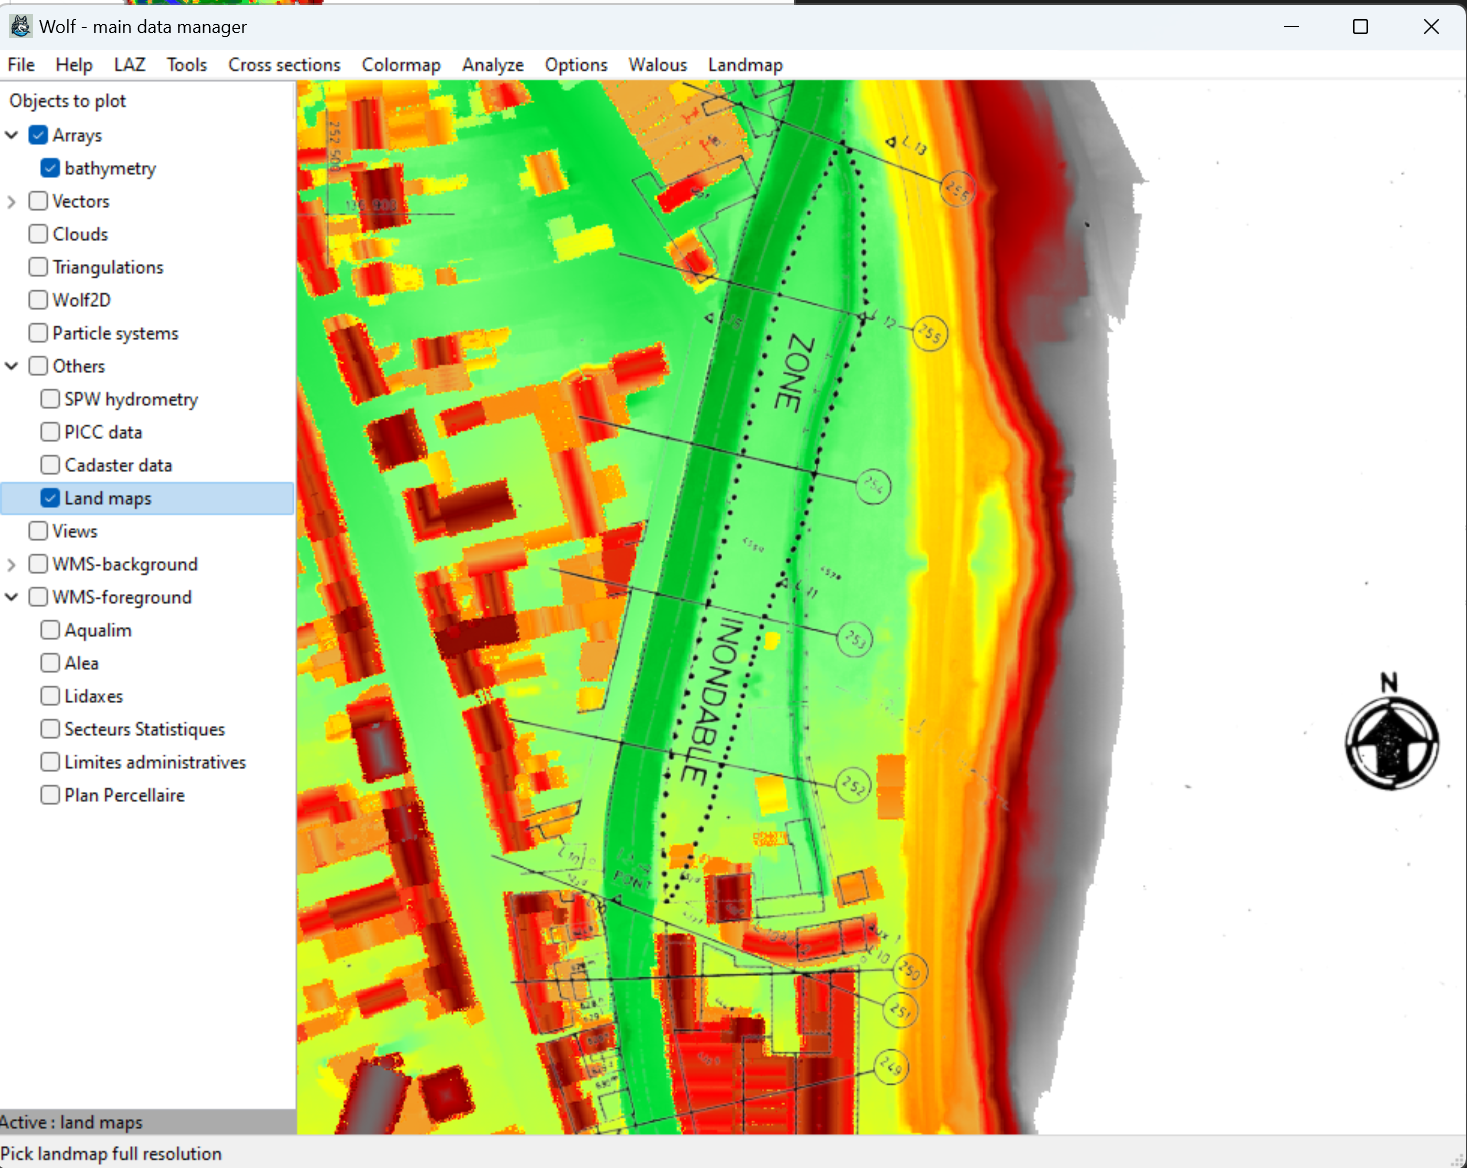Click the Wolf app icon in title bar
The height and width of the screenshot is (1168, 1467).
tap(20, 26)
